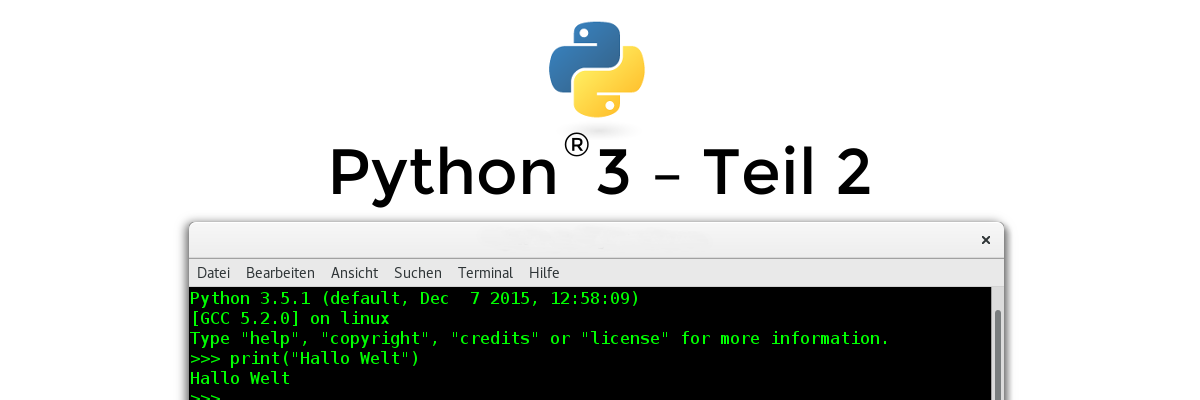
Task: Open the Bearbeiten menu
Action: click(x=280, y=273)
